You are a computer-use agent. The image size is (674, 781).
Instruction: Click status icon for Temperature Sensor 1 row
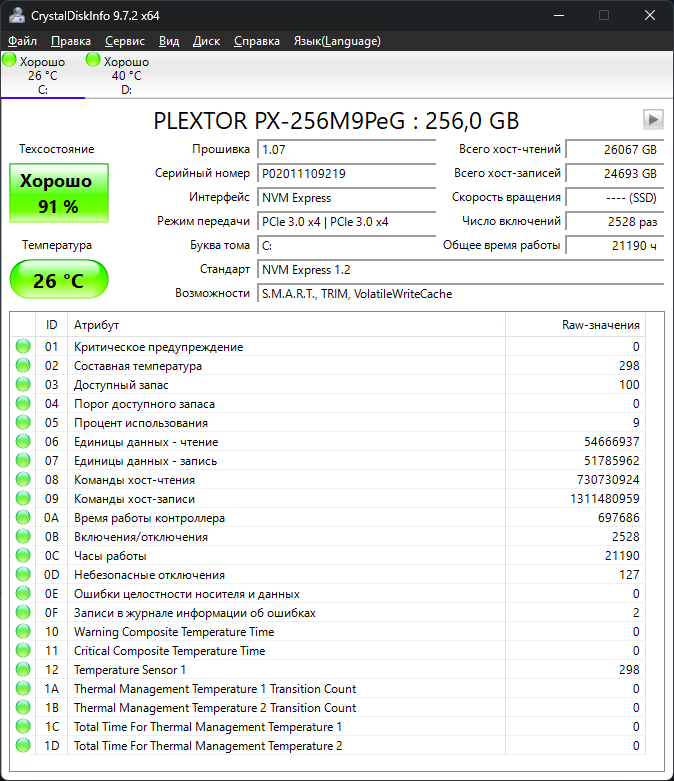point(23,669)
